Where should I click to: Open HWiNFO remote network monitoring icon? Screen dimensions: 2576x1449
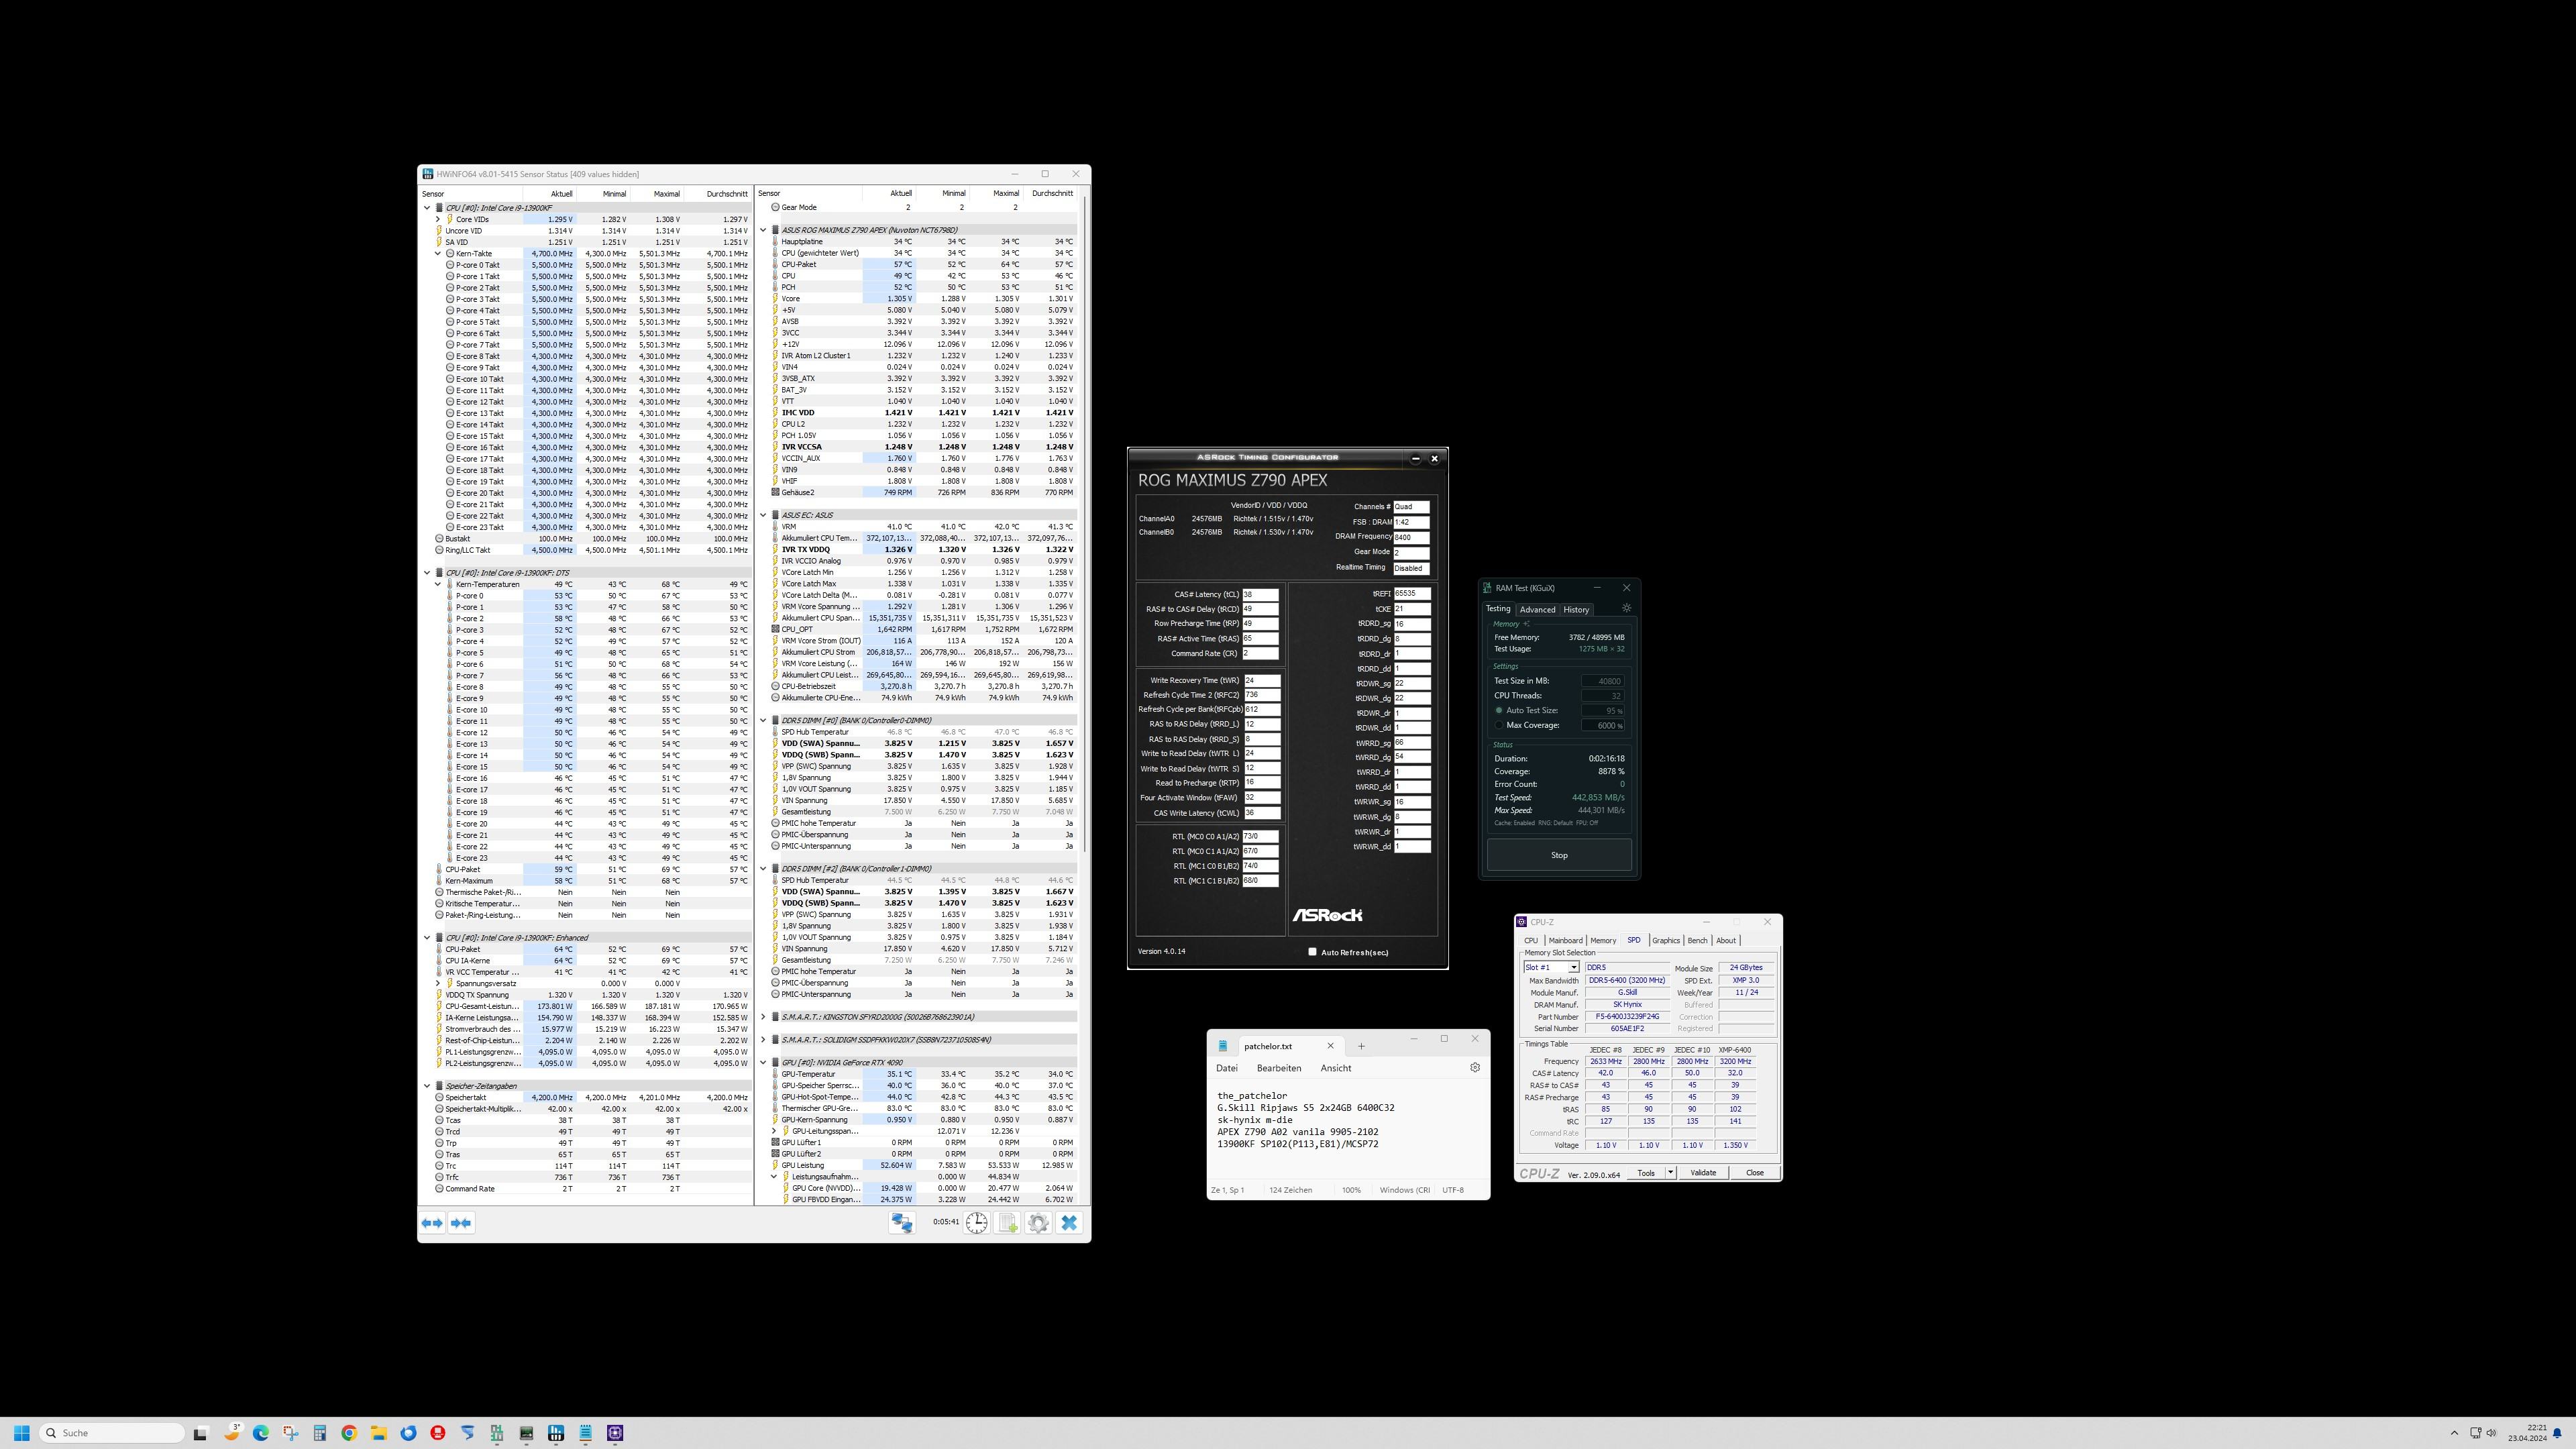point(902,1222)
